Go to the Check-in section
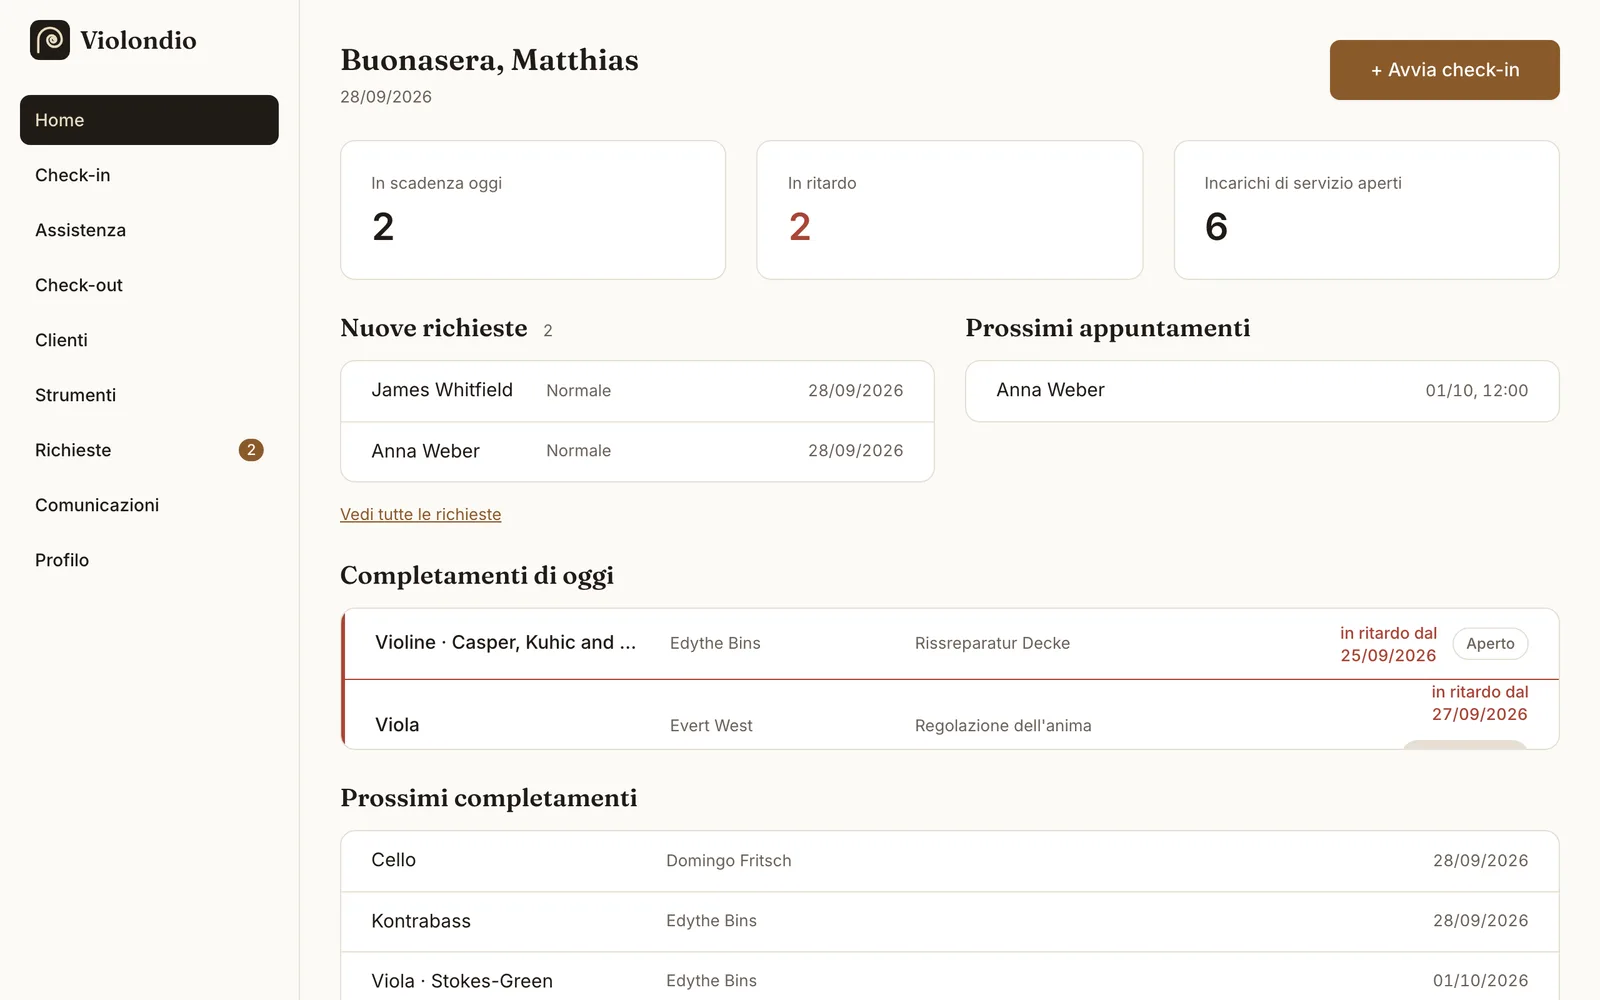Screen dimensions: 1600x1000 [149, 175]
